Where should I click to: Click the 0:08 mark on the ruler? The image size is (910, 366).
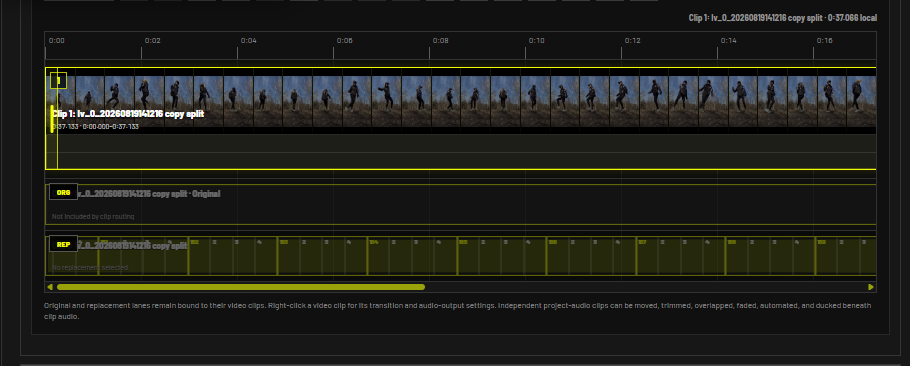[440, 41]
